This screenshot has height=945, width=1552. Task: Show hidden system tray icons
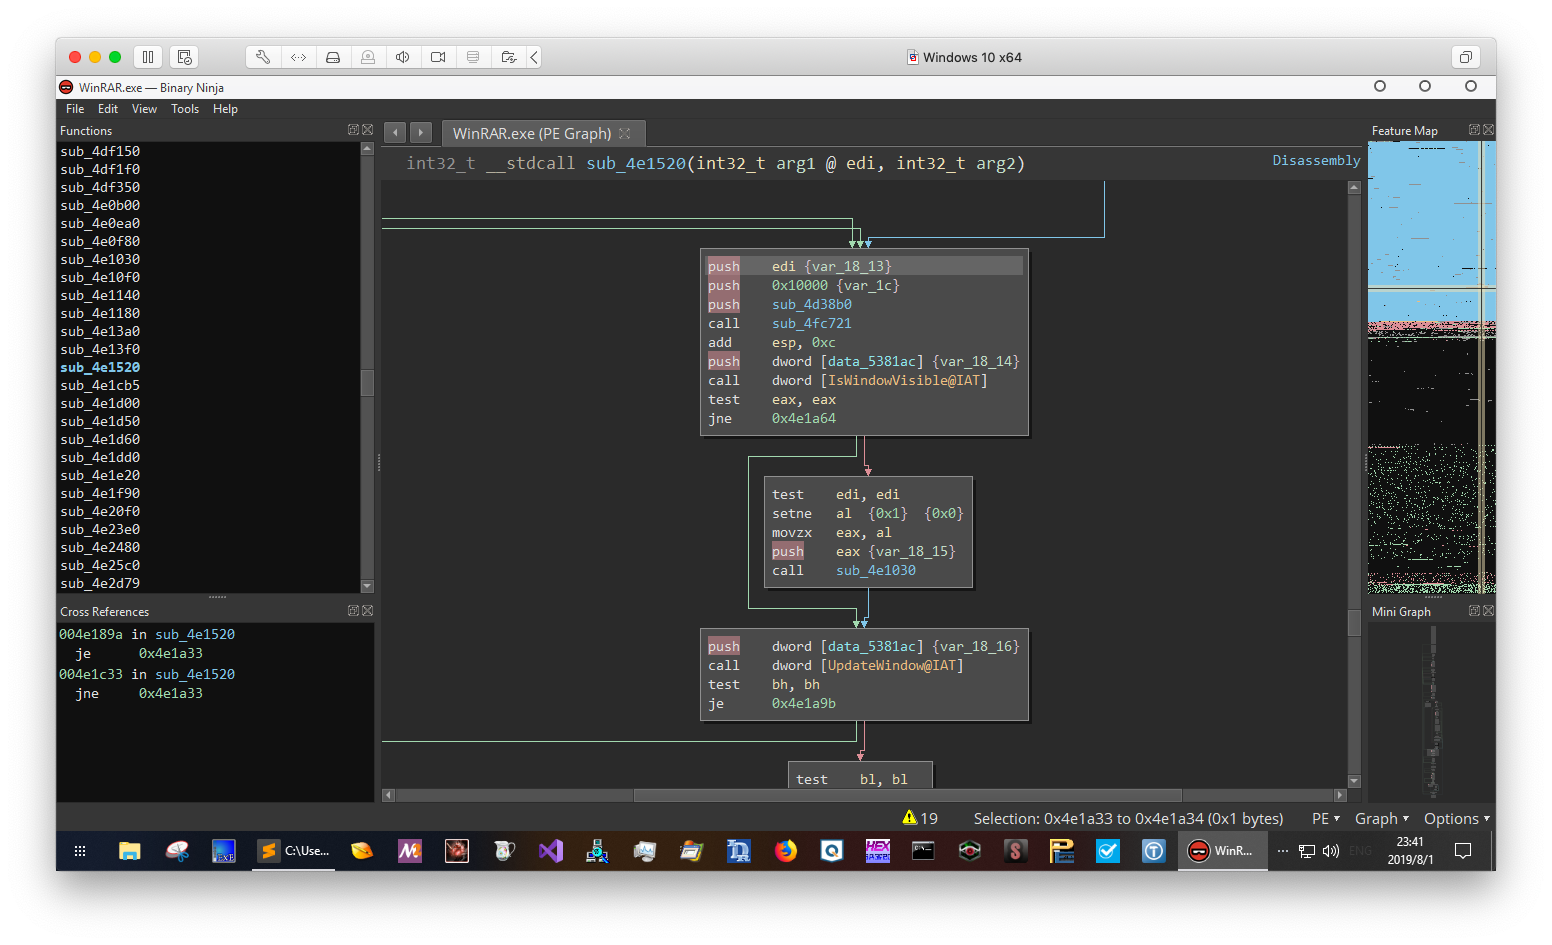(x=1283, y=851)
